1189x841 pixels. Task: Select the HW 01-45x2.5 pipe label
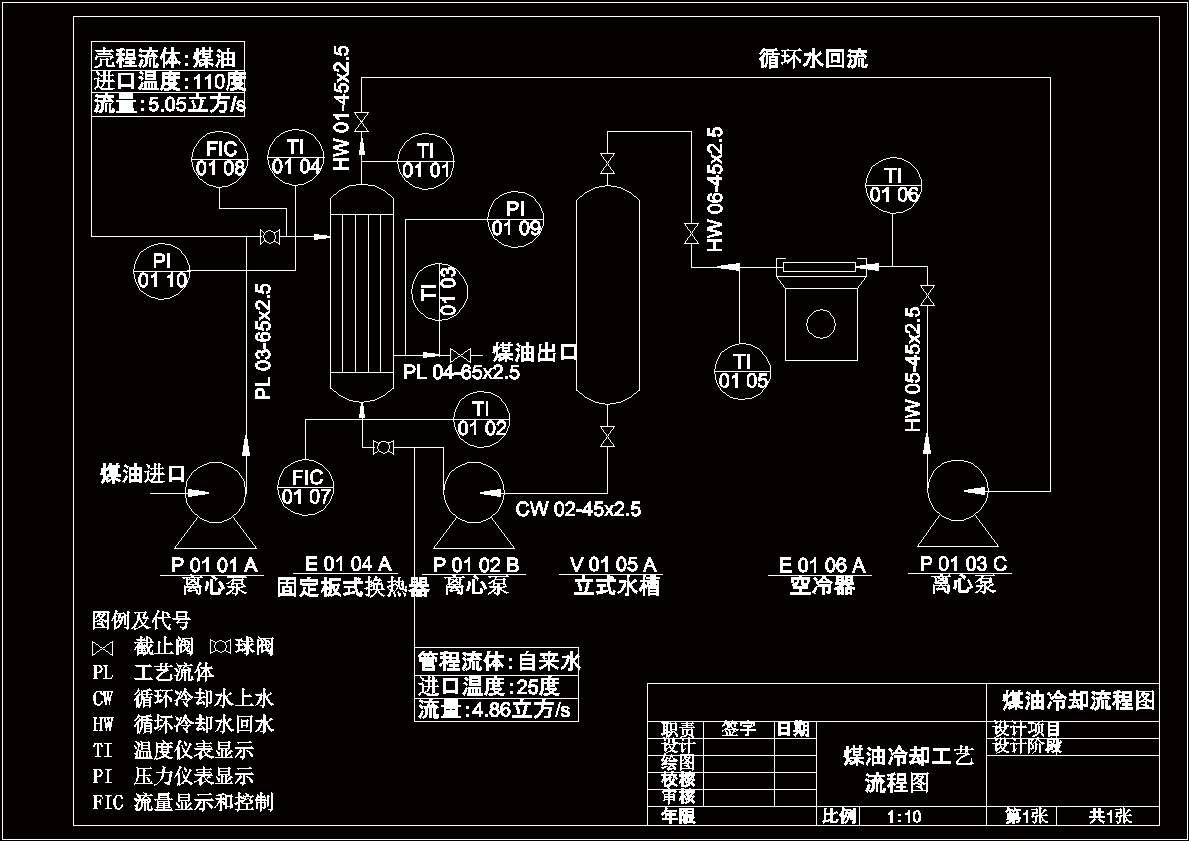[x=340, y=108]
